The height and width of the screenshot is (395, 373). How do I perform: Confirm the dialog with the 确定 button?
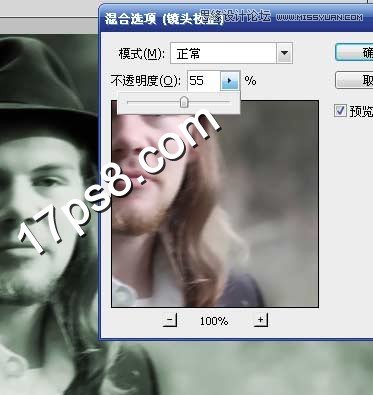click(x=354, y=52)
